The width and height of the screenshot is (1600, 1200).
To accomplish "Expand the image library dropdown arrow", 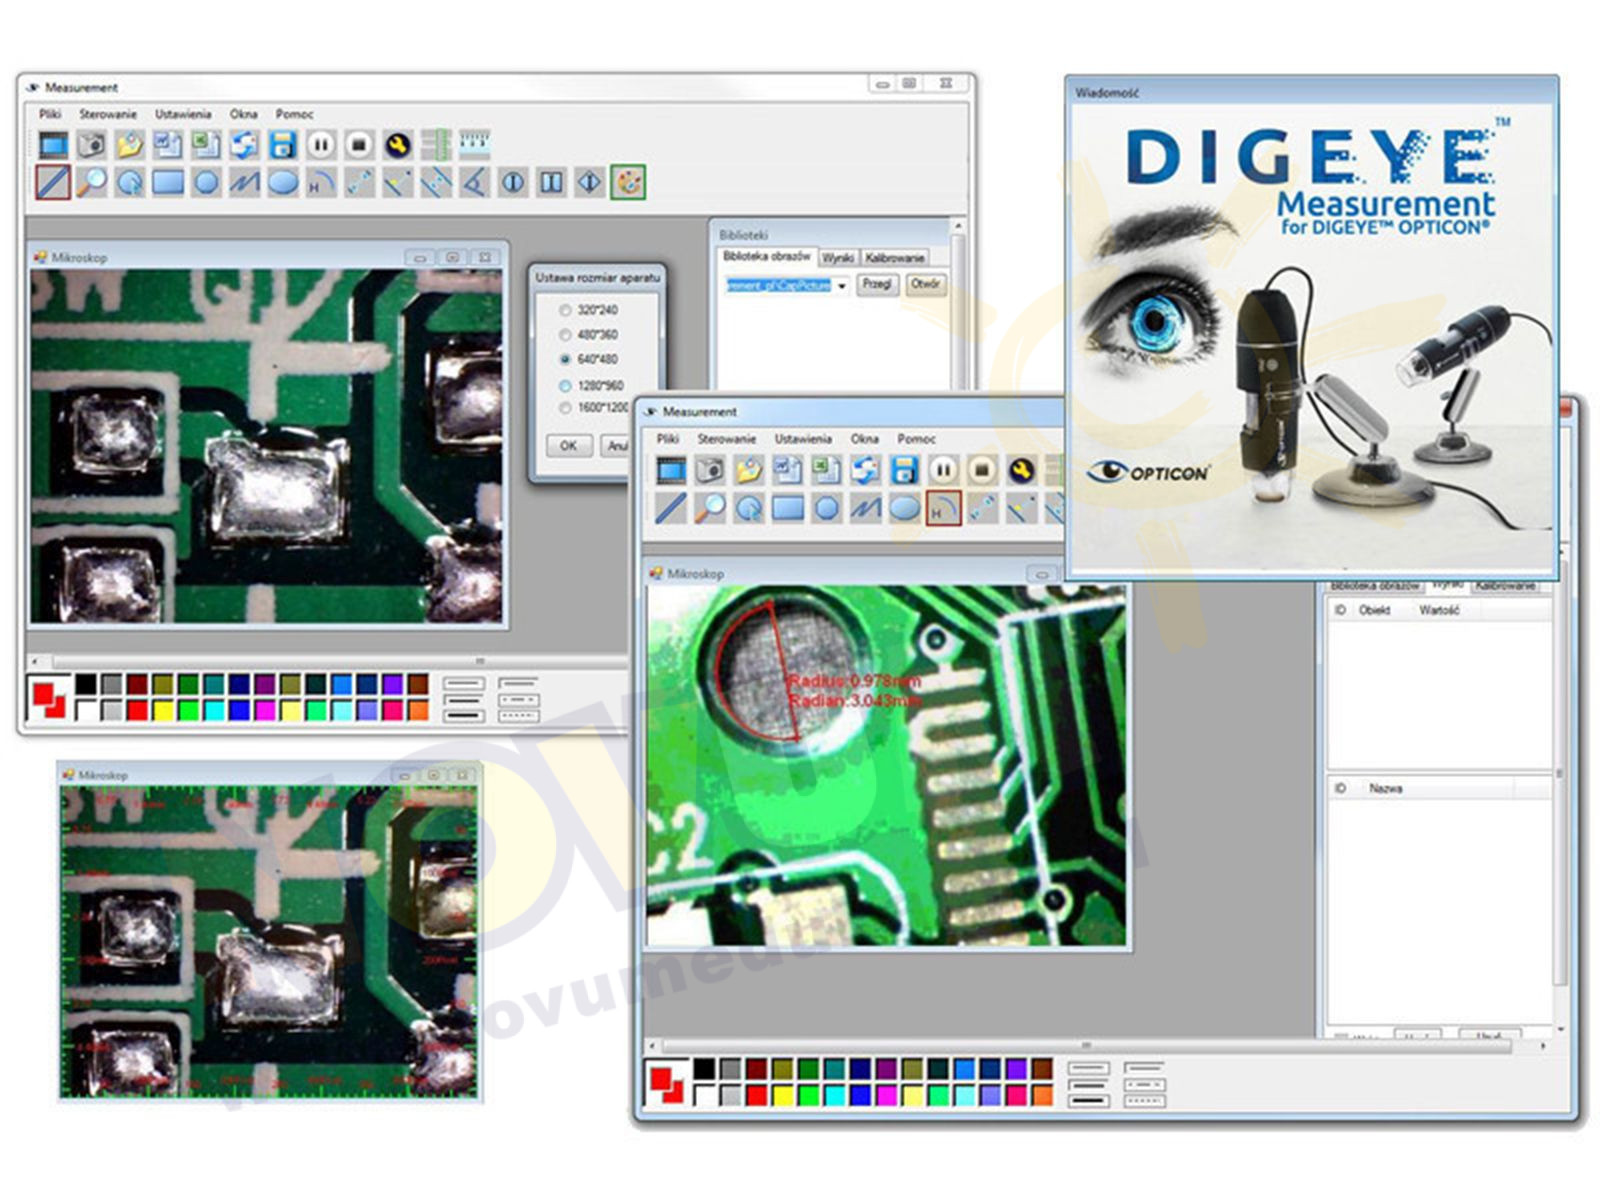I will tap(842, 286).
